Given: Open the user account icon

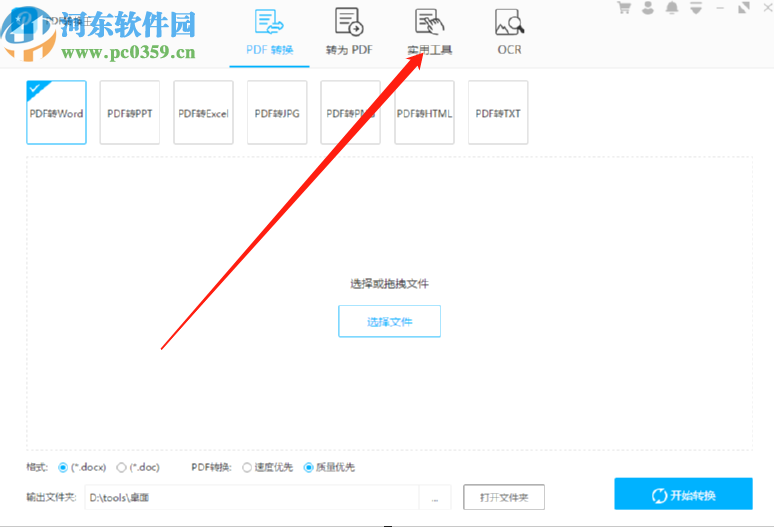Looking at the screenshot, I should 648,8.
